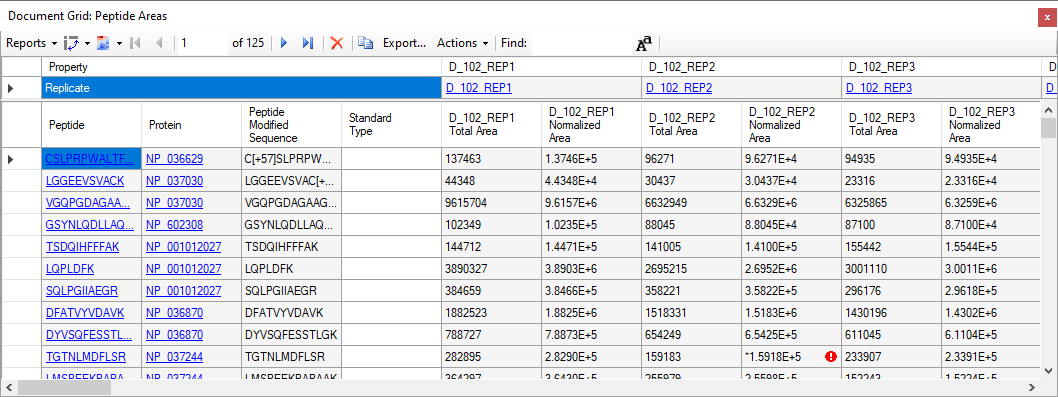Screen dimensions: 1058x397
Task: Click the red error icon in TGTNLMDFLSR row
Action: (831, 356)
